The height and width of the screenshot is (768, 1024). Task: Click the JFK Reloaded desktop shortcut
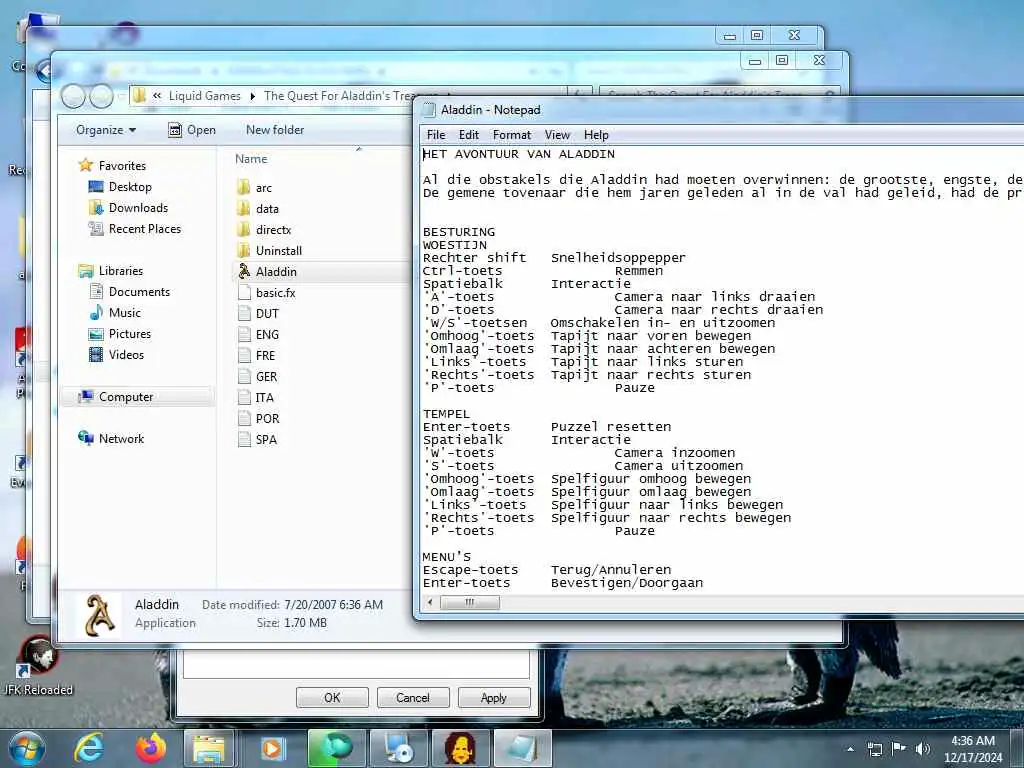pos(38,666)
